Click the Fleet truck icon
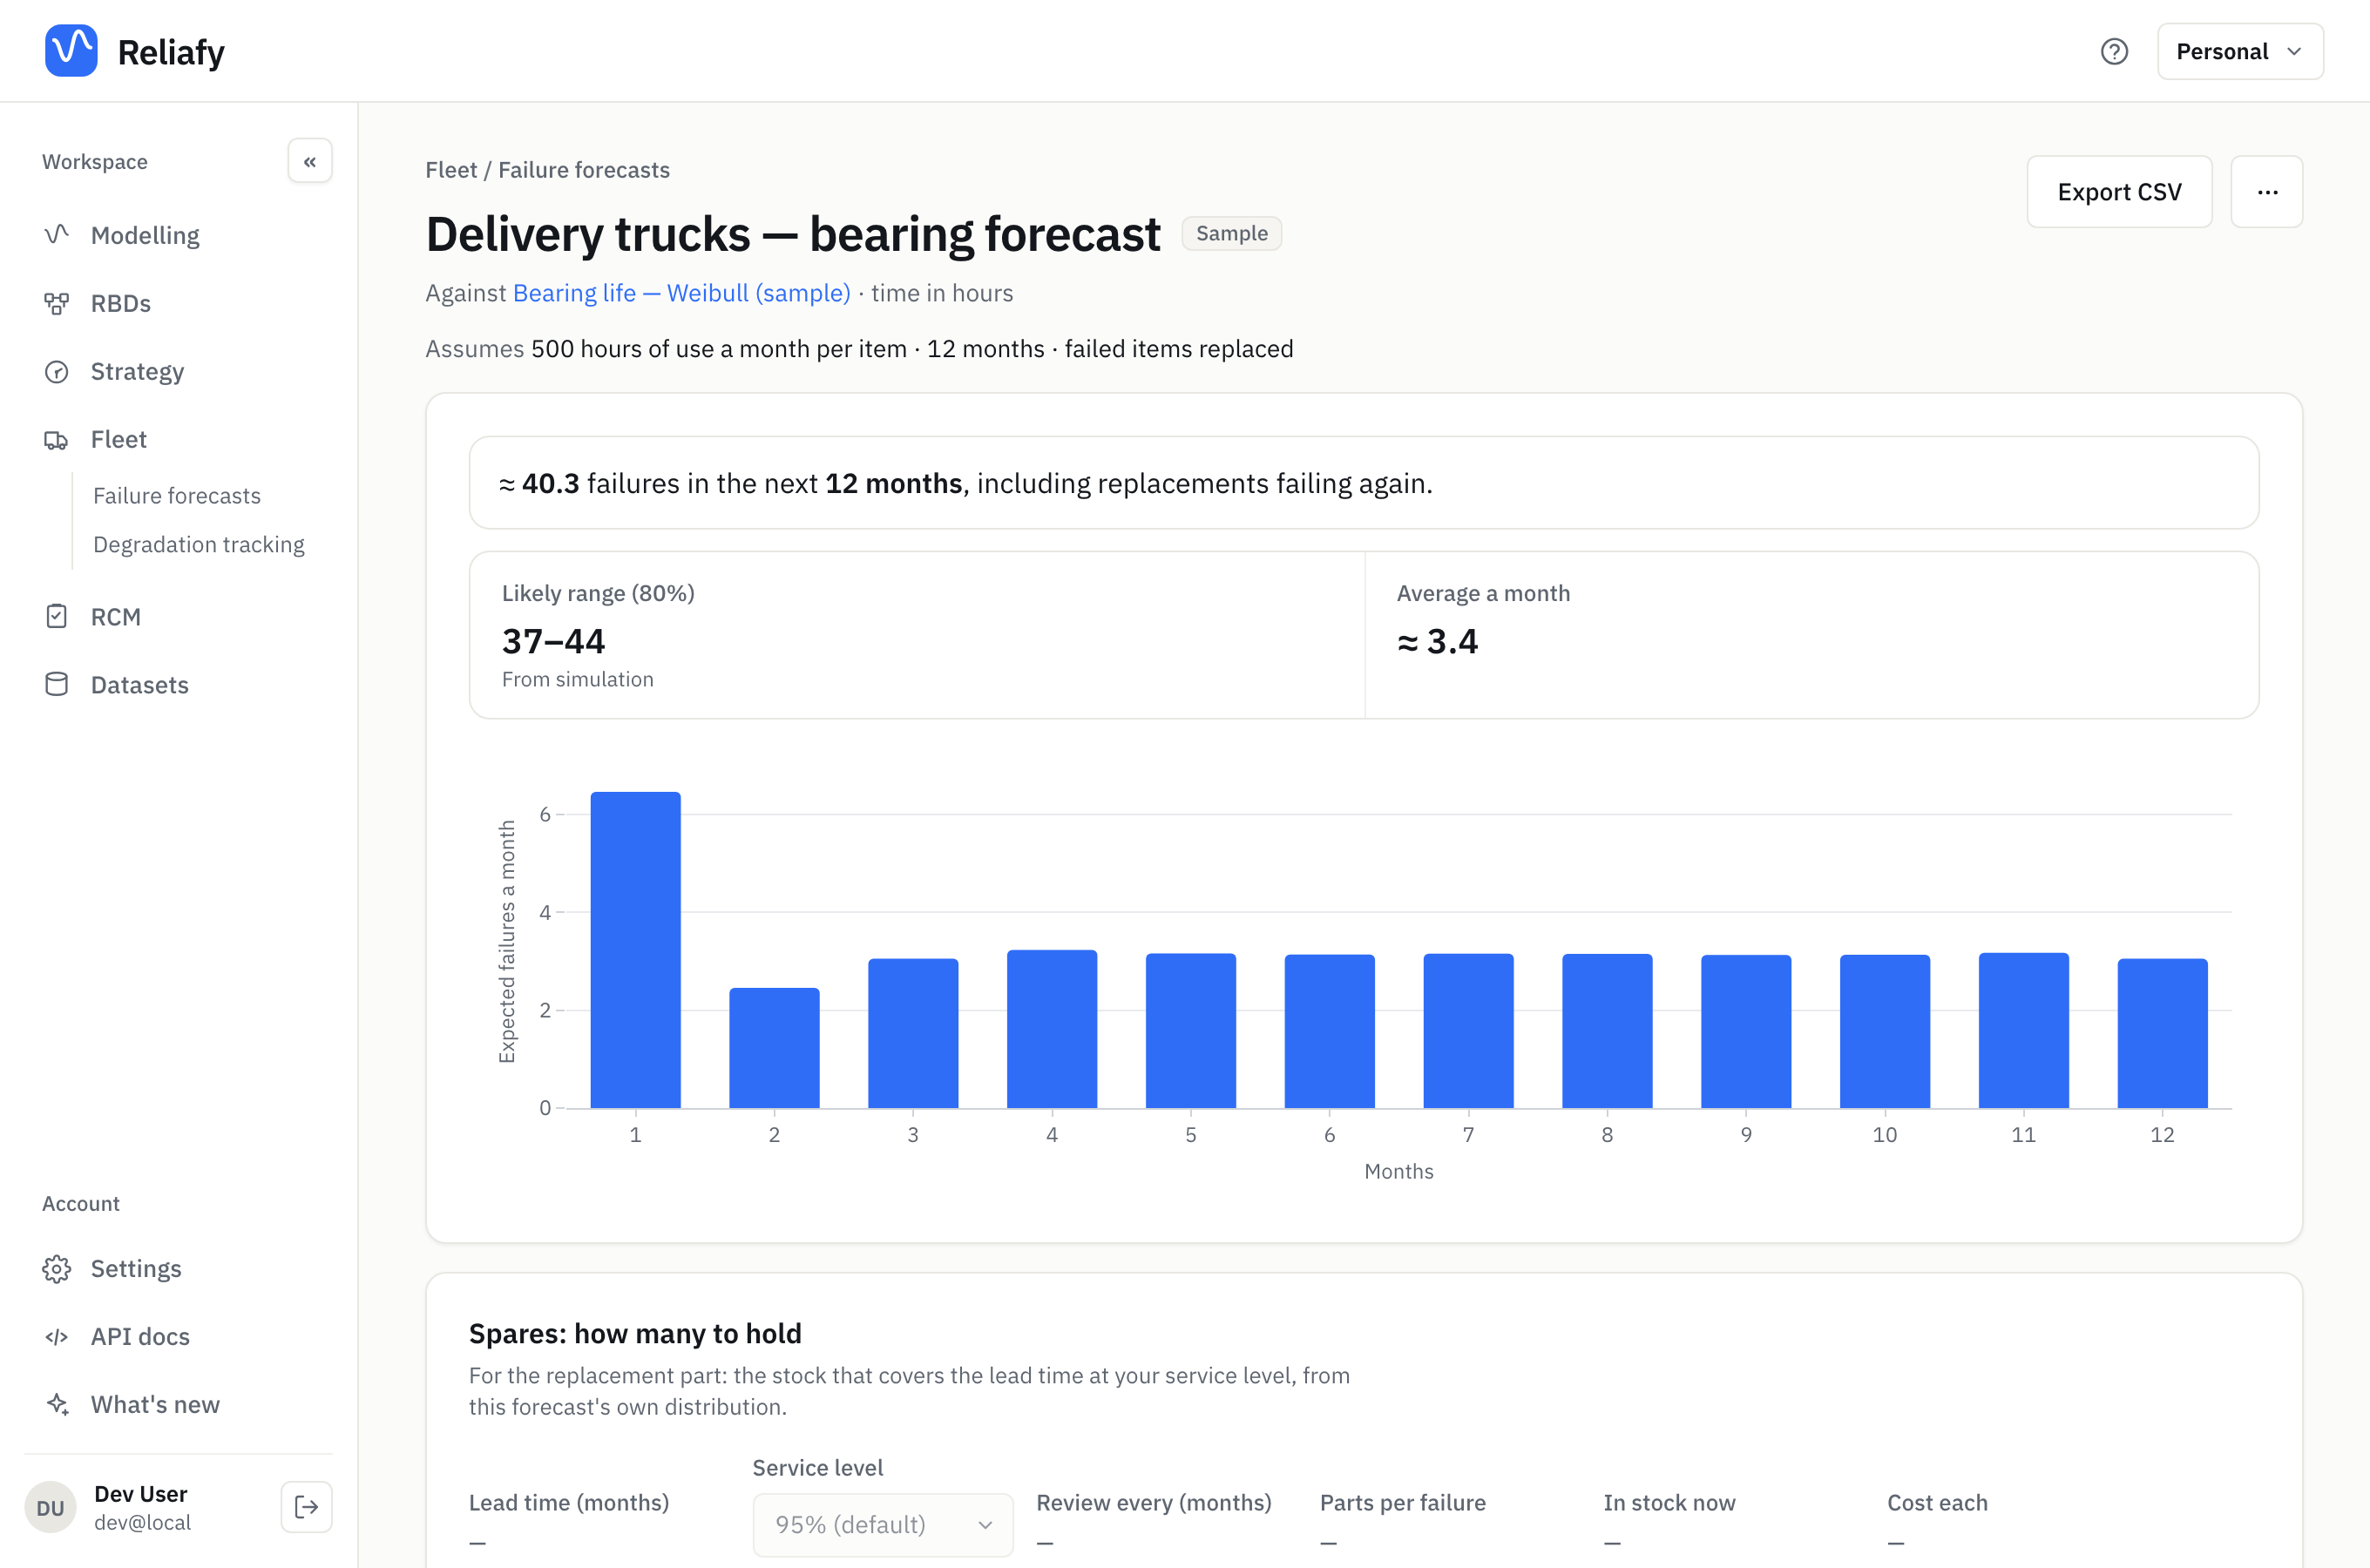 coord(56,439)
